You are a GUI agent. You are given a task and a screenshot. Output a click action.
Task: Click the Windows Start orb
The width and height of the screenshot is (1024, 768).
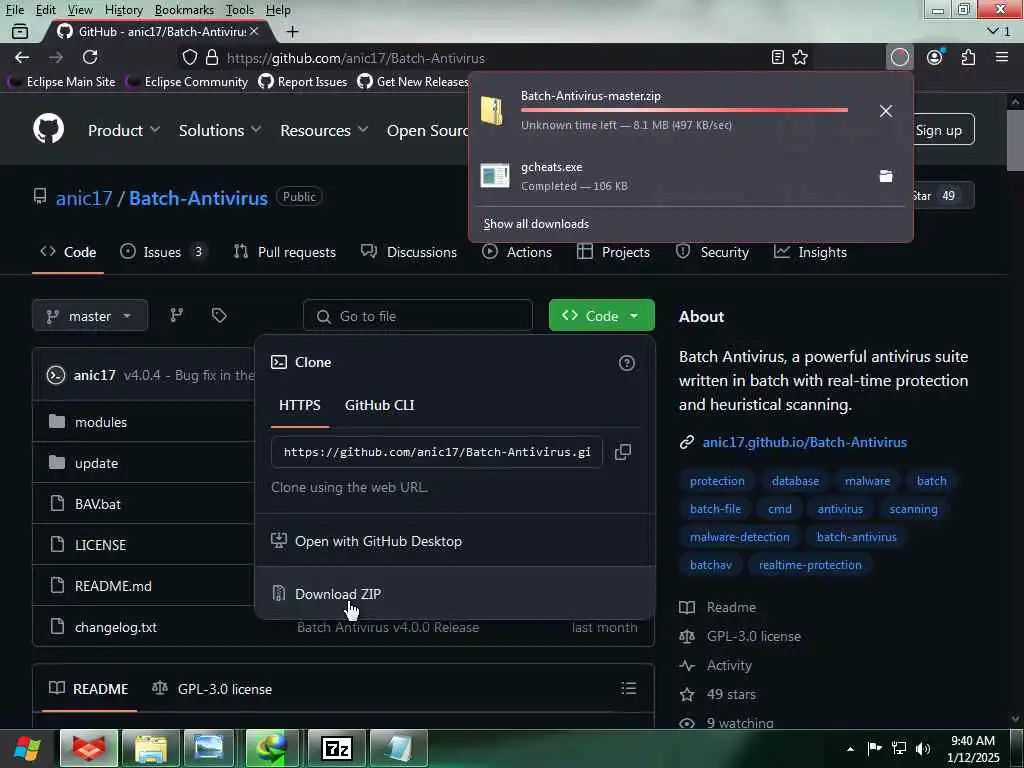coord(27,748)
